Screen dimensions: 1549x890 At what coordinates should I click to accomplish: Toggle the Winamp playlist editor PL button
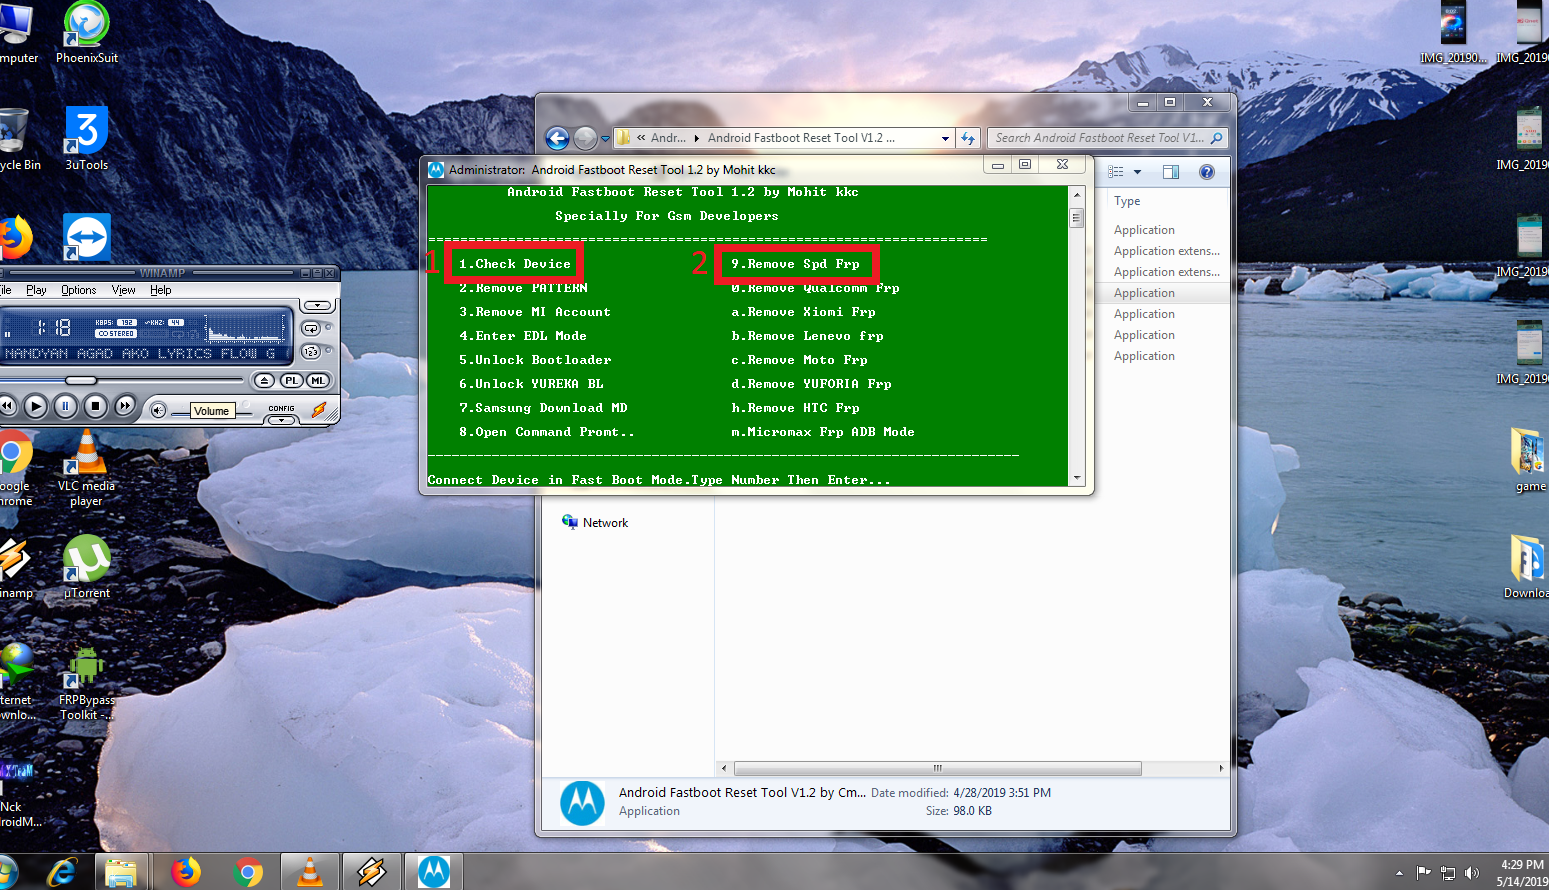(291, 380)
